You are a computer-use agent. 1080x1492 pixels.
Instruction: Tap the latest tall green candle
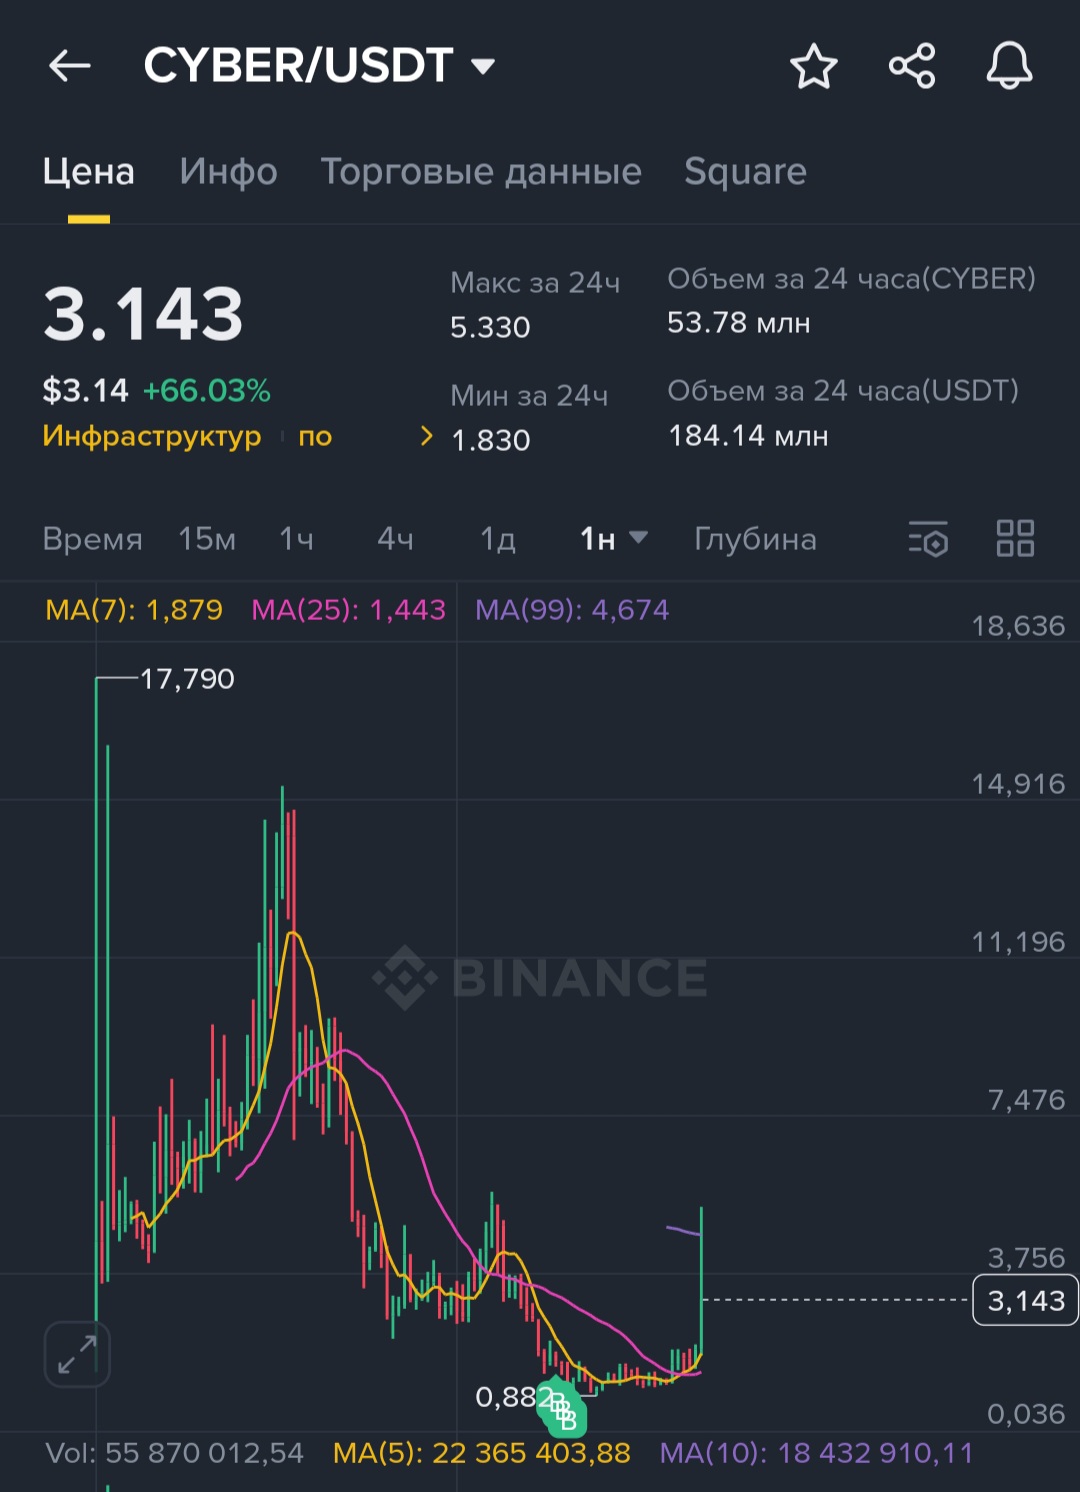point(701,1280)
